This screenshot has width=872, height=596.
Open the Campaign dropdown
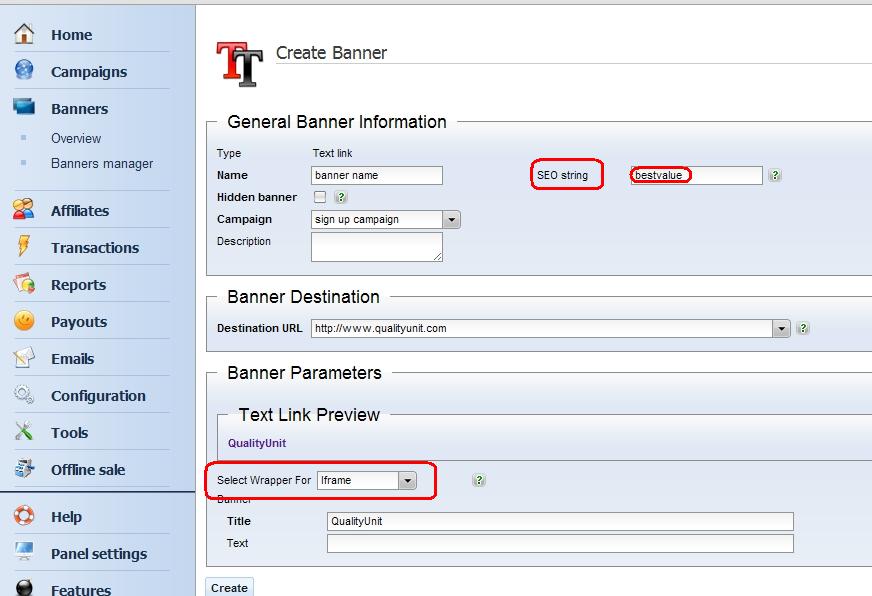451,220
